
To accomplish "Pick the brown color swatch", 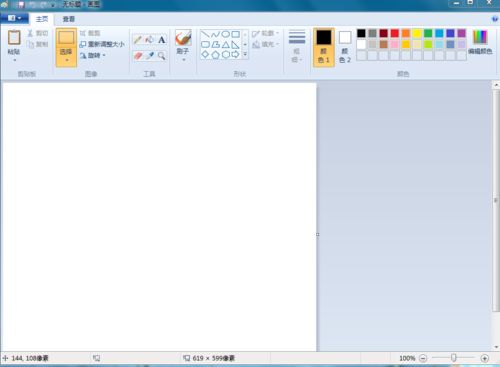I will click(x=384, y=44).
